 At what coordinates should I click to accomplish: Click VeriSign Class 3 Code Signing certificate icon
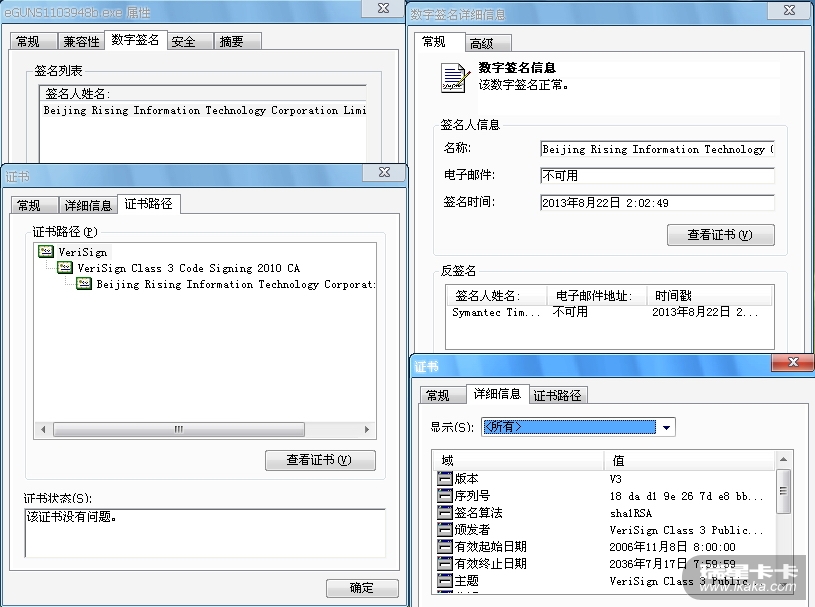pos(65,268)
